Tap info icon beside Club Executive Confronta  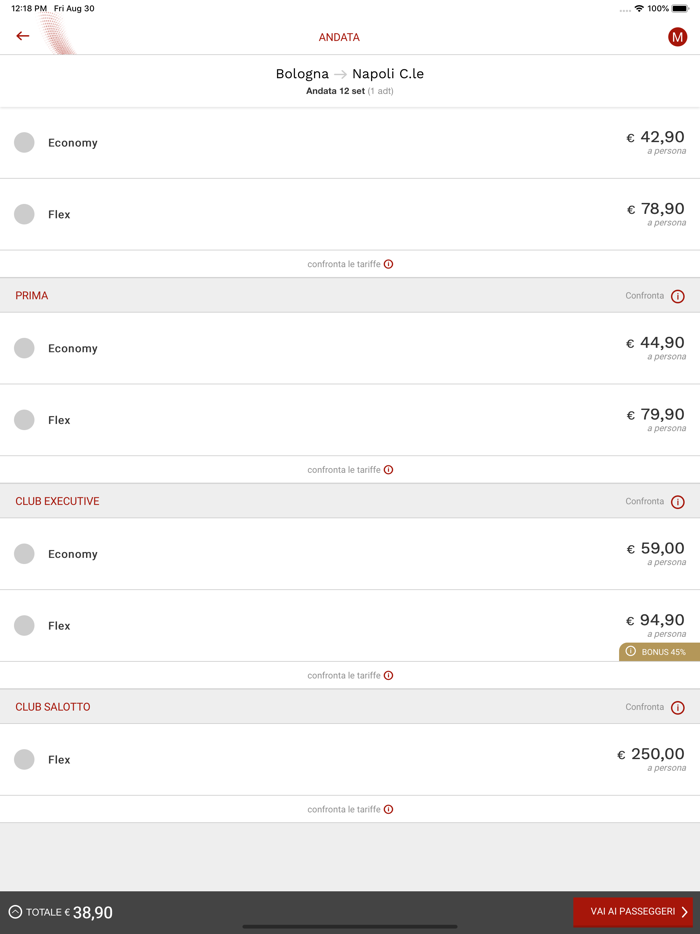tap(678, 502)
